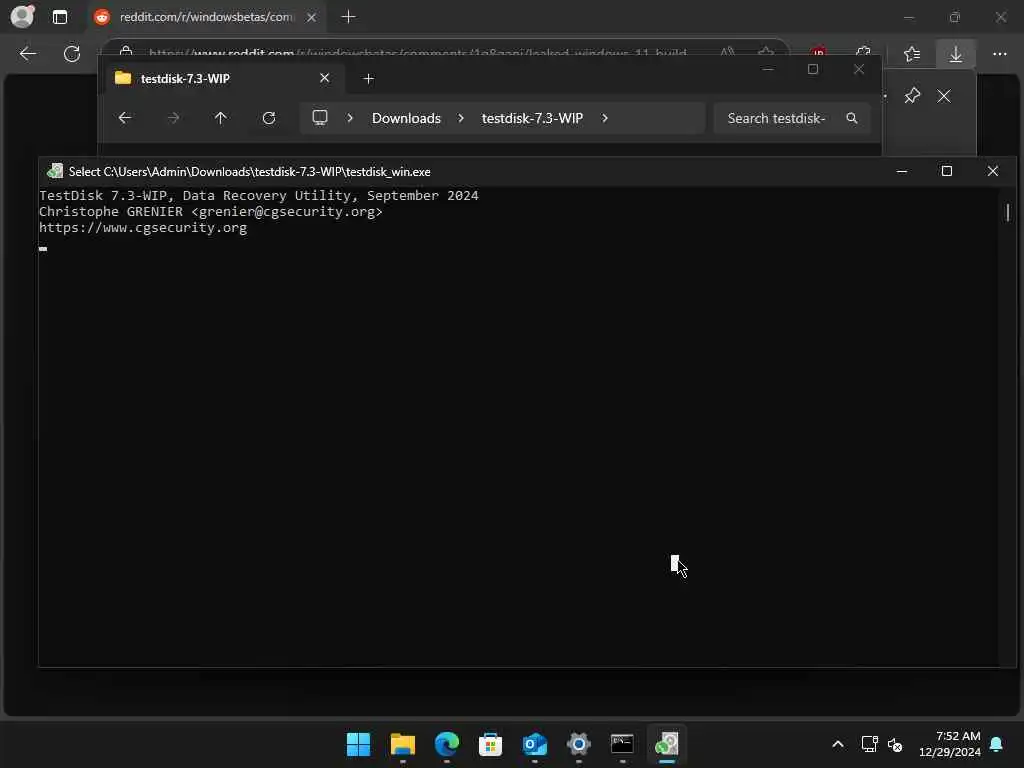Image resolution: width=1024 pixels, height=768 pixels.
Task: Click the cgsecurity.org URL text in console
Action: point(143,227)
